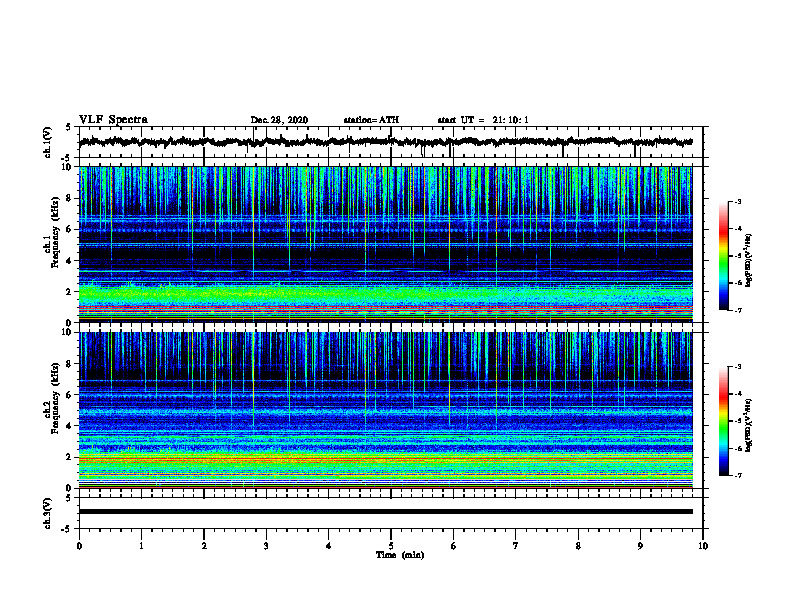792x612 pixels.
Task: Click the date text "Dec. 28, 2020"
Action: 279,120
